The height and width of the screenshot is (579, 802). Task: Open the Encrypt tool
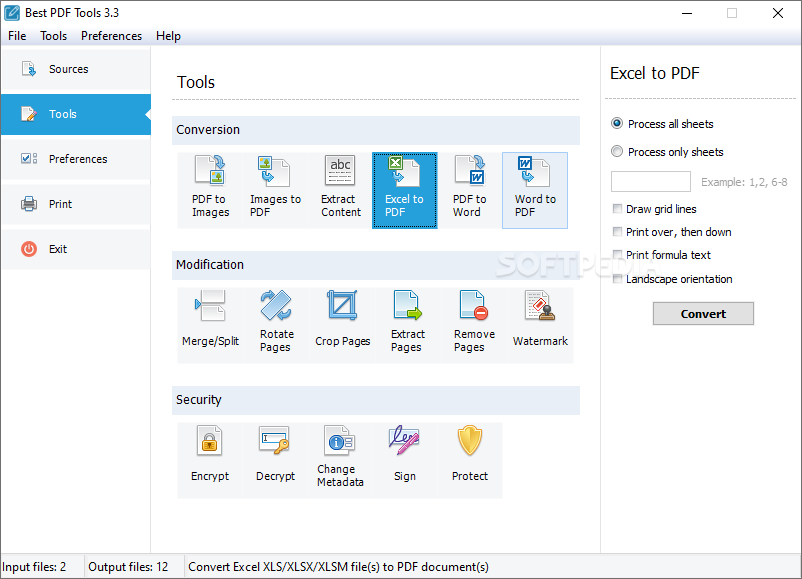coord(210,460)
